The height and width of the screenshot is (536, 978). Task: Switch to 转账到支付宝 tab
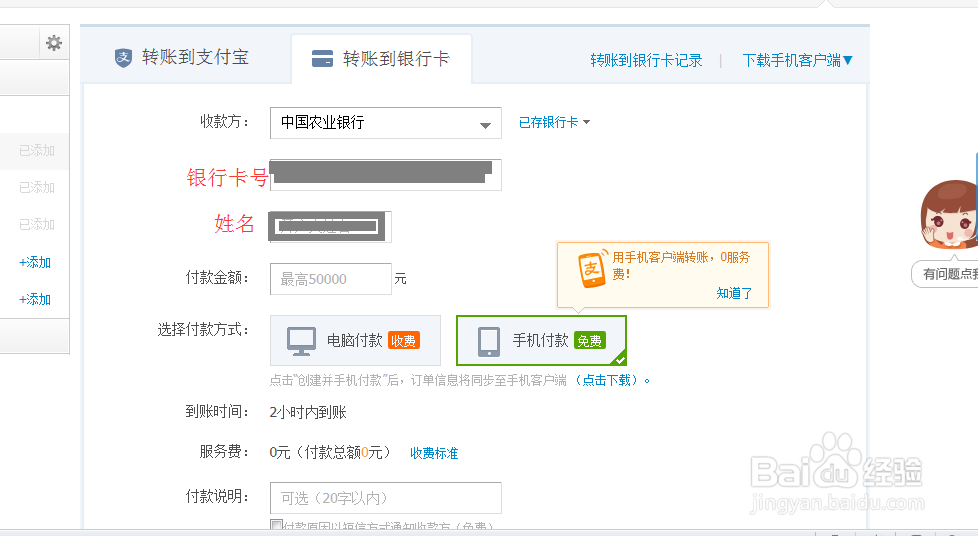182,57
